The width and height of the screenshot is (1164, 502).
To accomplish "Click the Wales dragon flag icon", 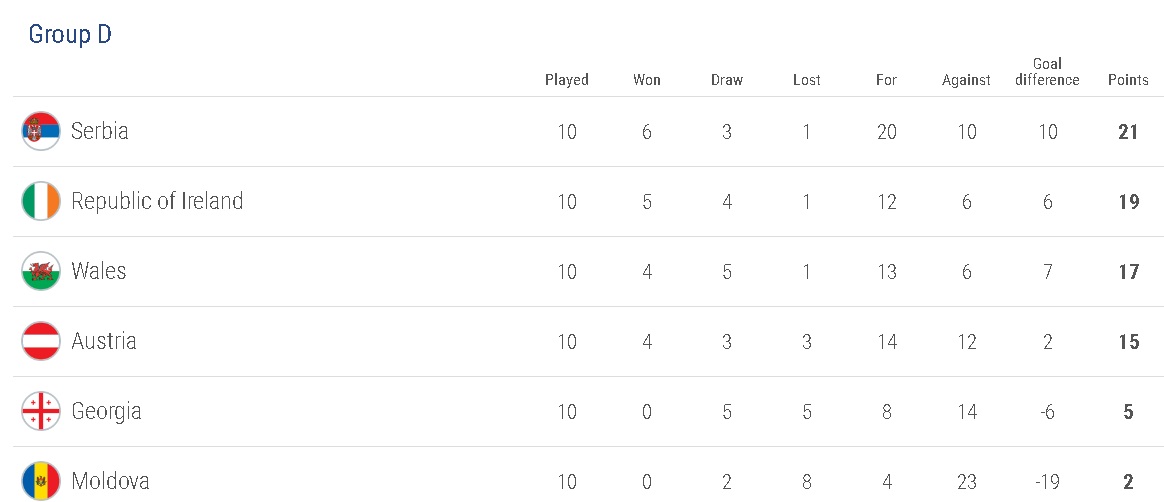I will [x=41, y=271].
